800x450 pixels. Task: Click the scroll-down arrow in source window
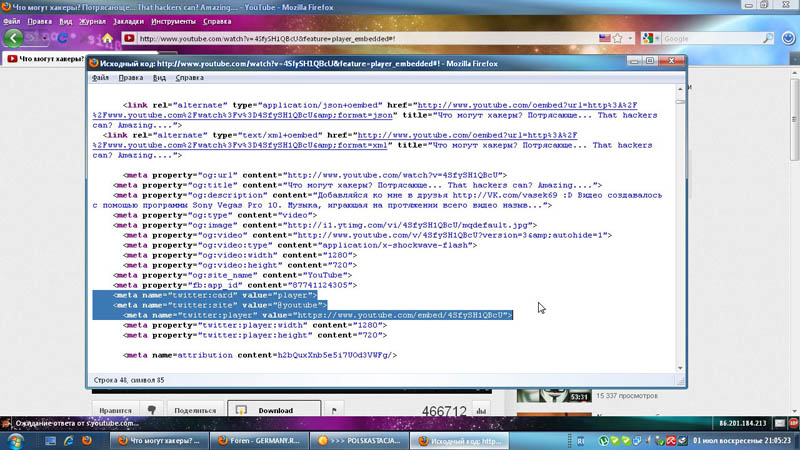click(680, 368)
